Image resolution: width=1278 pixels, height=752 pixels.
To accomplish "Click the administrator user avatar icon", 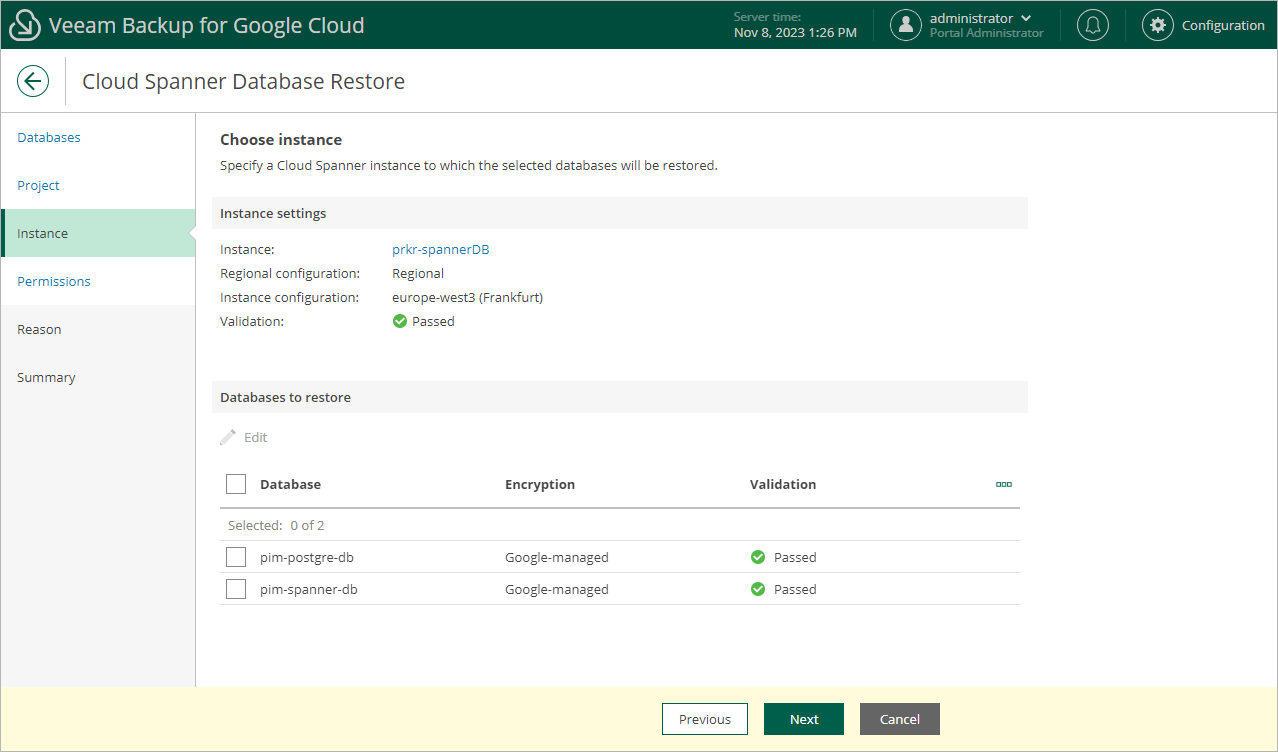I will (x=906, y=26).
